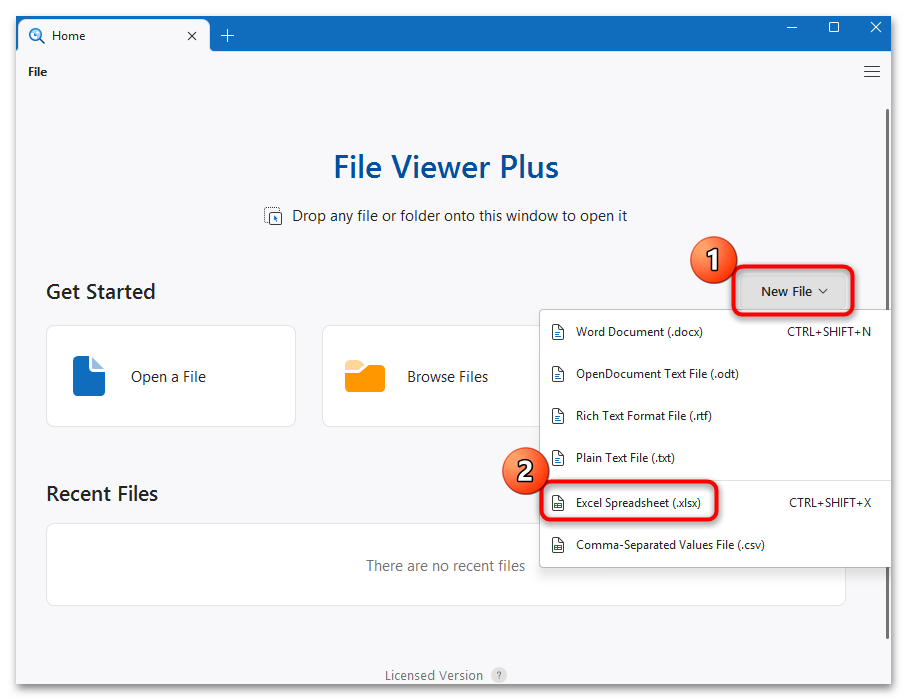
Task: Click the Comma-Separated Values file icon
Action: (x=558, y=544)
